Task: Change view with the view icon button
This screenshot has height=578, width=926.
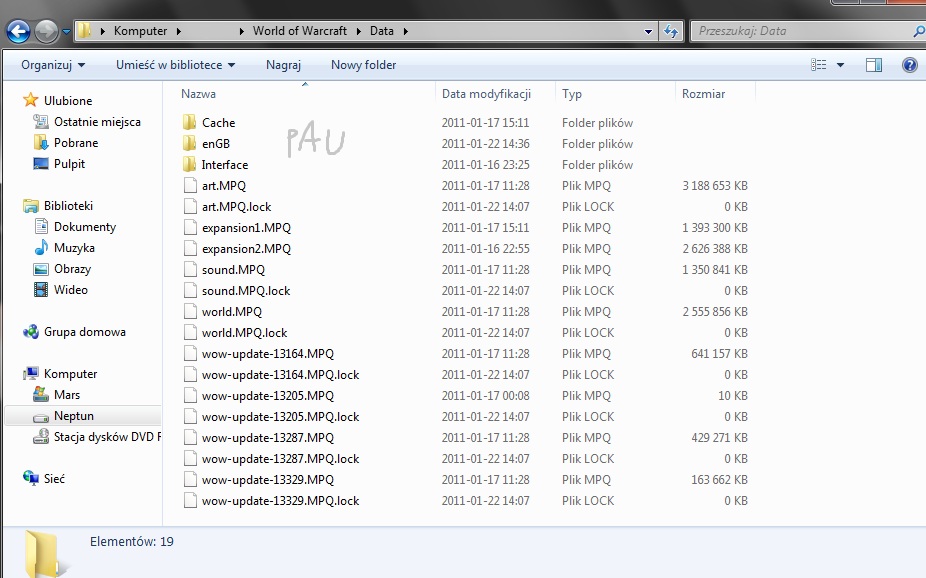Action: [819, 65]
